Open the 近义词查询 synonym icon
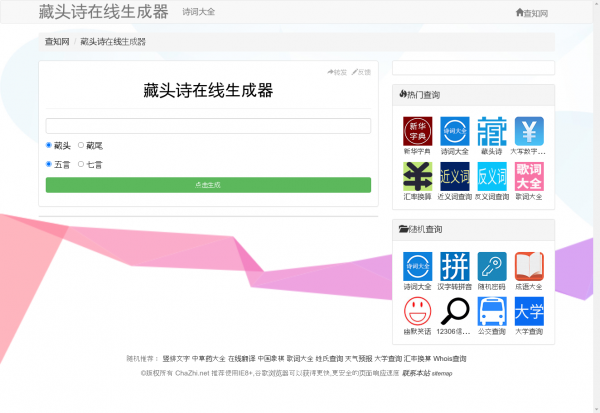The width and height of the screenshot is (600, 413). (x=454, y=176)
